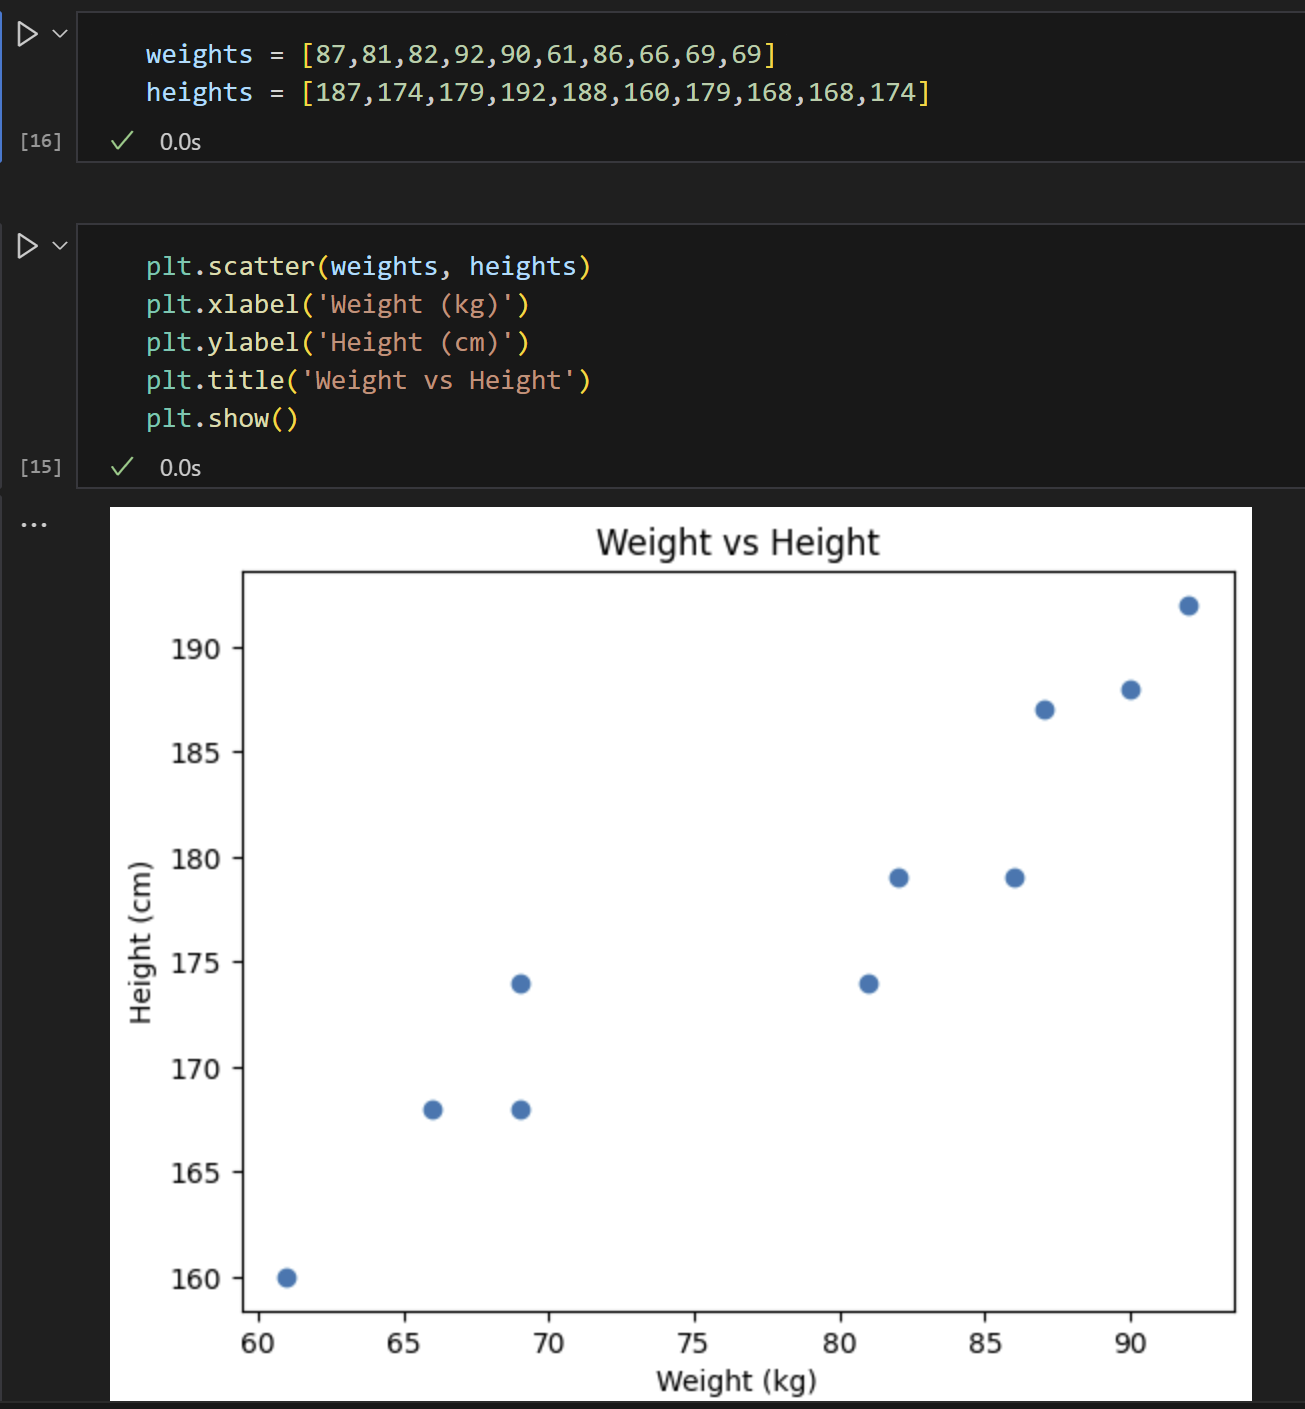Screen dimensions: 1305x1409
Task: Open run options dropdown for weights cell
Action: 60,34
